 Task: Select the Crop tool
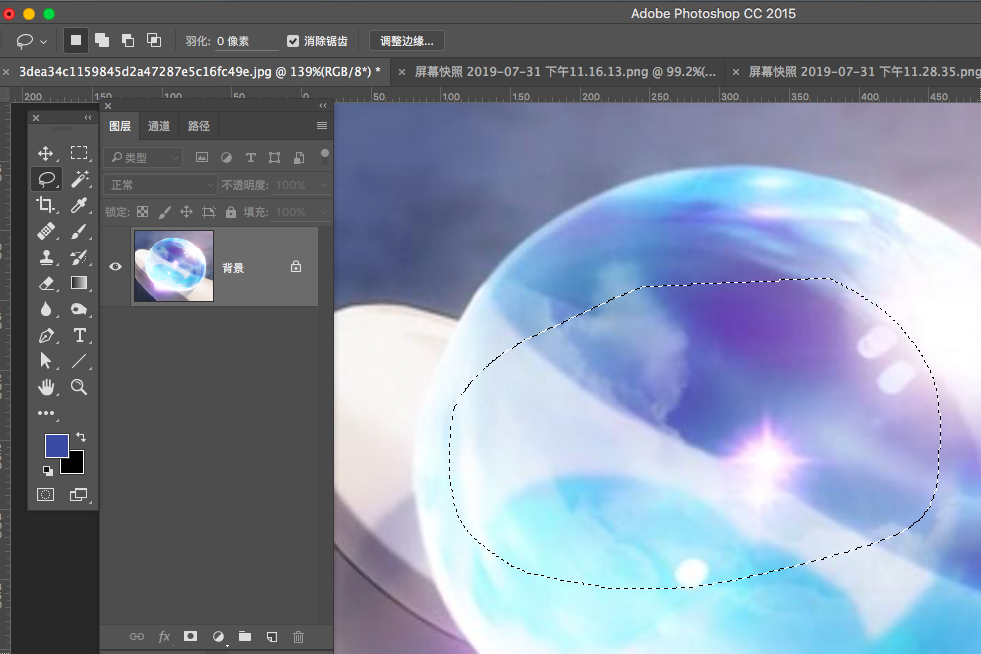pos(46,205)
